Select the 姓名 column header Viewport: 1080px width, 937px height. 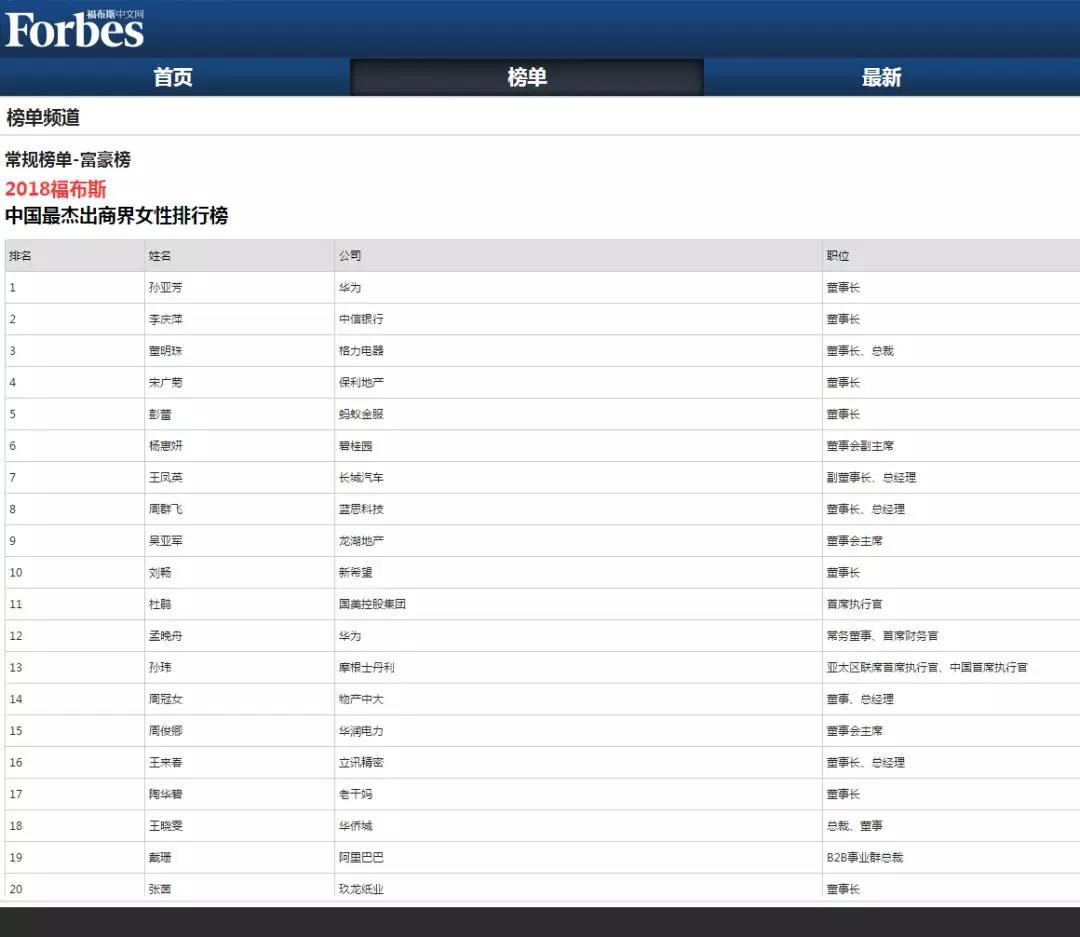[160, 256]
